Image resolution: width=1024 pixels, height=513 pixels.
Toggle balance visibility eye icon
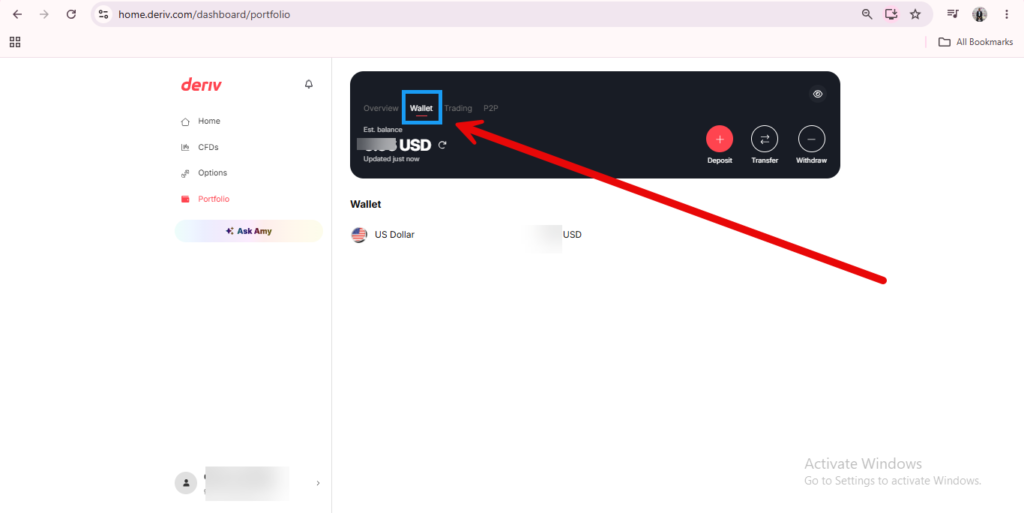click(818, 94)
